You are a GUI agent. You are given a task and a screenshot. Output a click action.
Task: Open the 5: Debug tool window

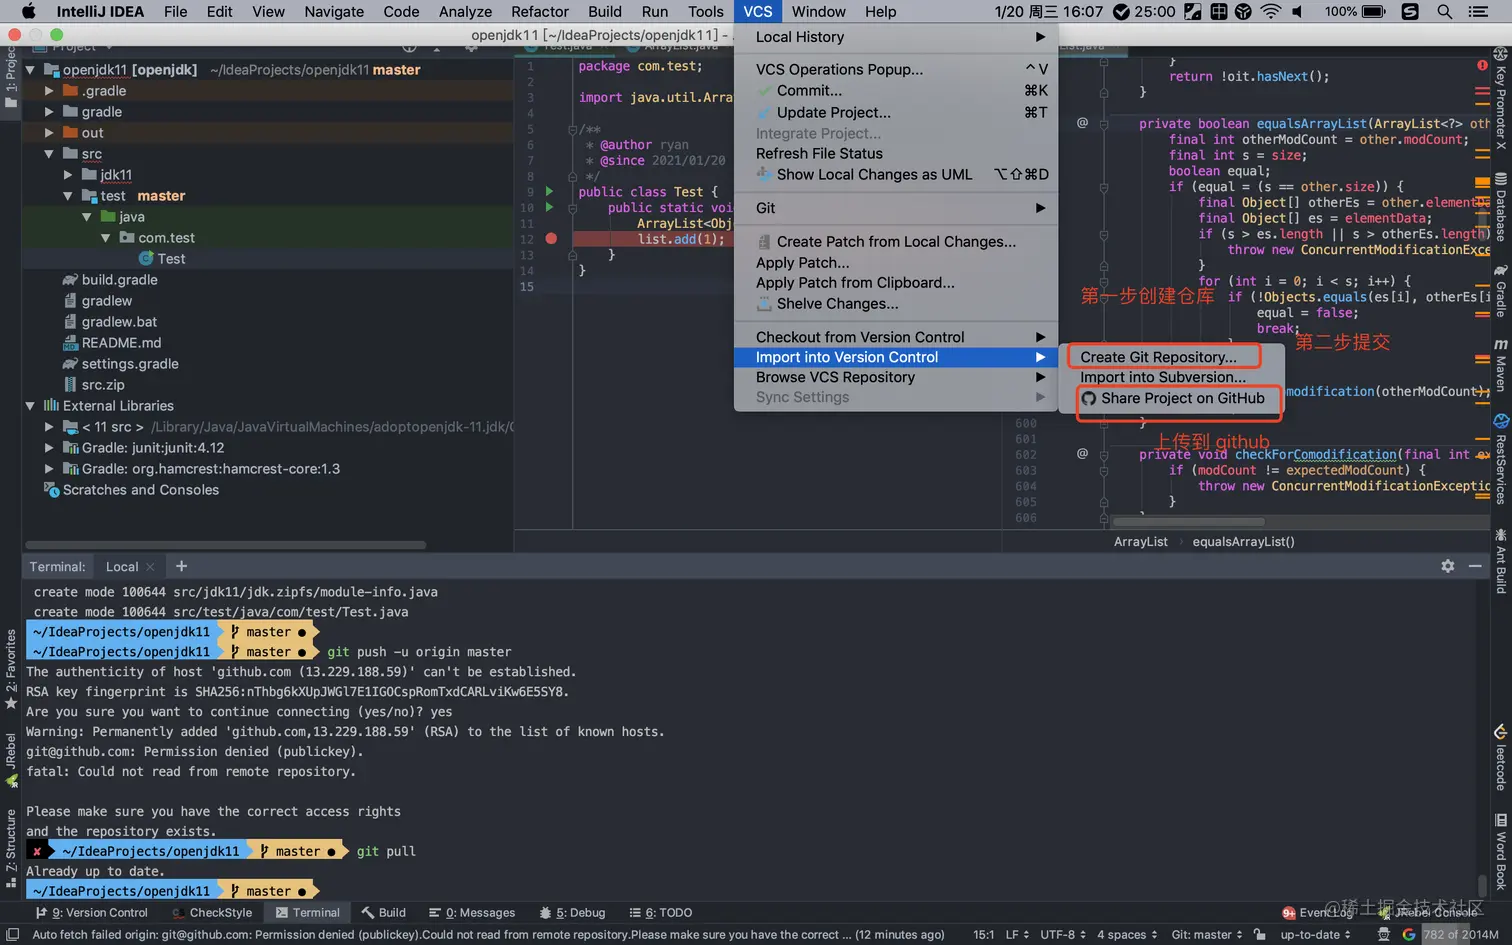point(572,913)
